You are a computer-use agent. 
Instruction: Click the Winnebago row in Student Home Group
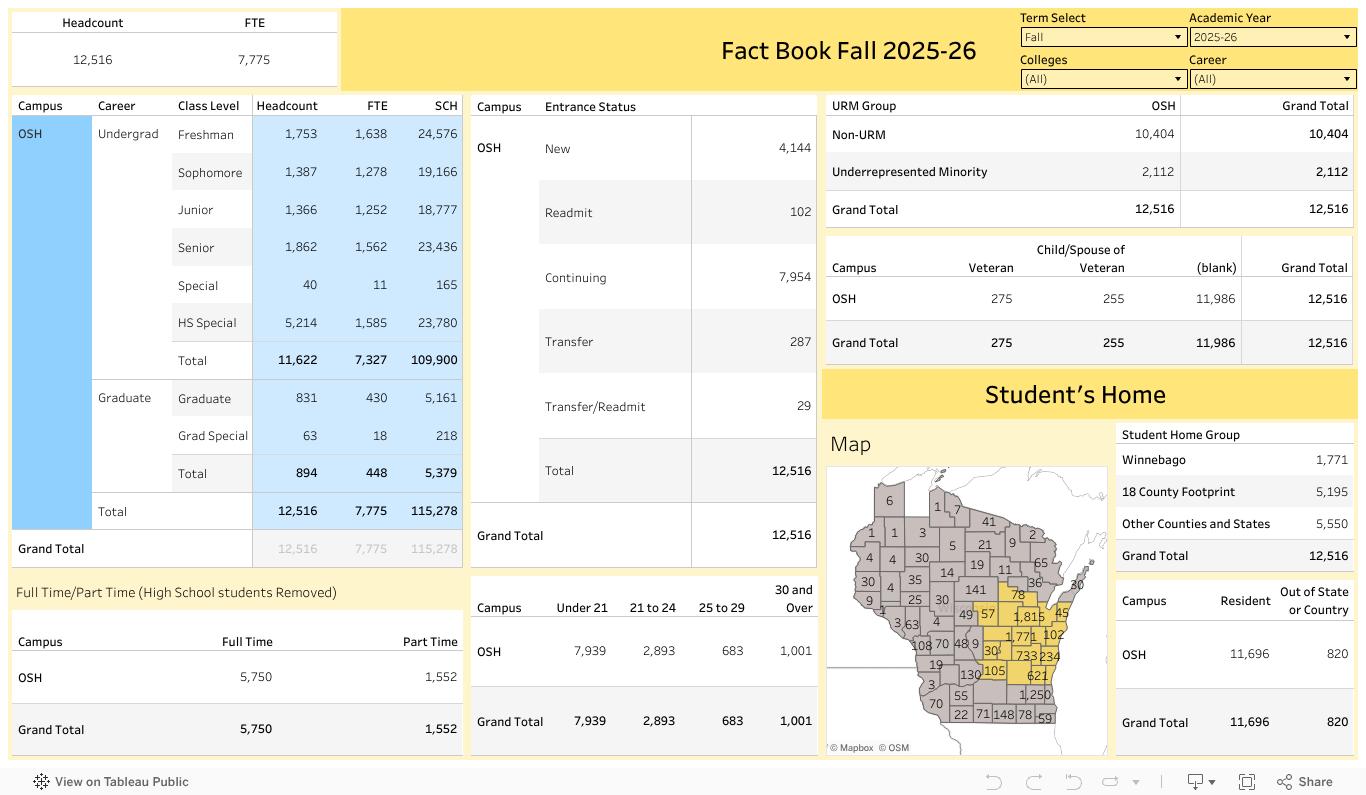[x=1154, y=460]
